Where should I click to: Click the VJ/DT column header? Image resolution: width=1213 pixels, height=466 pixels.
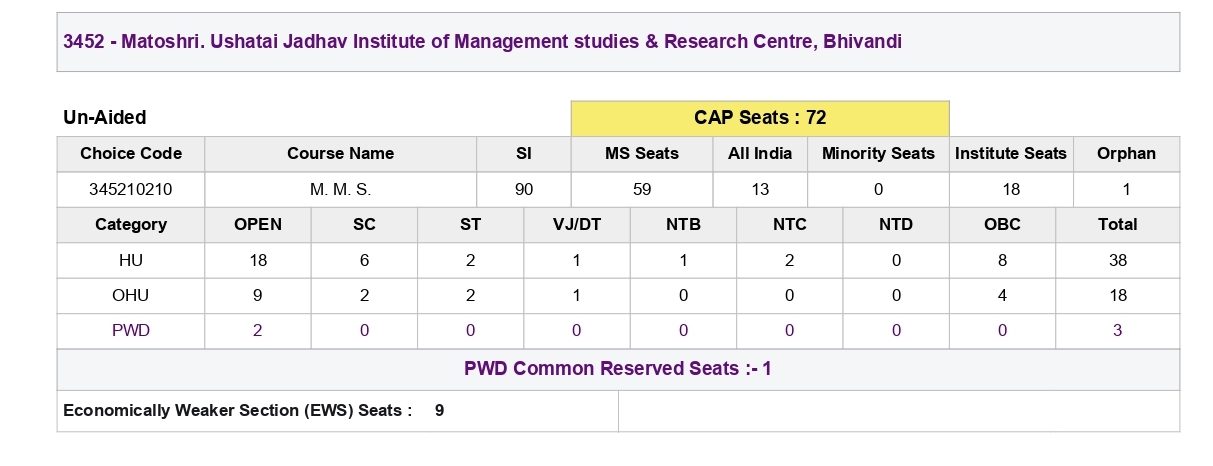tap(577, 225)
